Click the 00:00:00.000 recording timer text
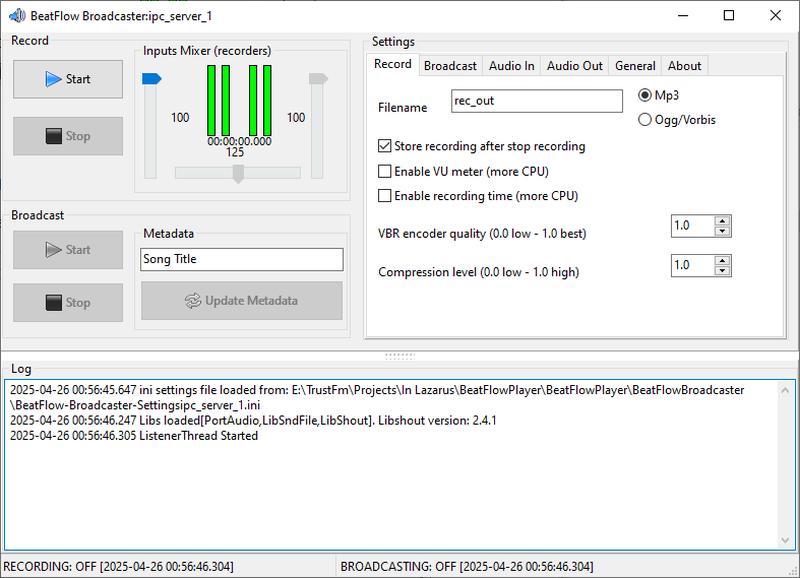The image size is (800, 578). coord(239,141)
